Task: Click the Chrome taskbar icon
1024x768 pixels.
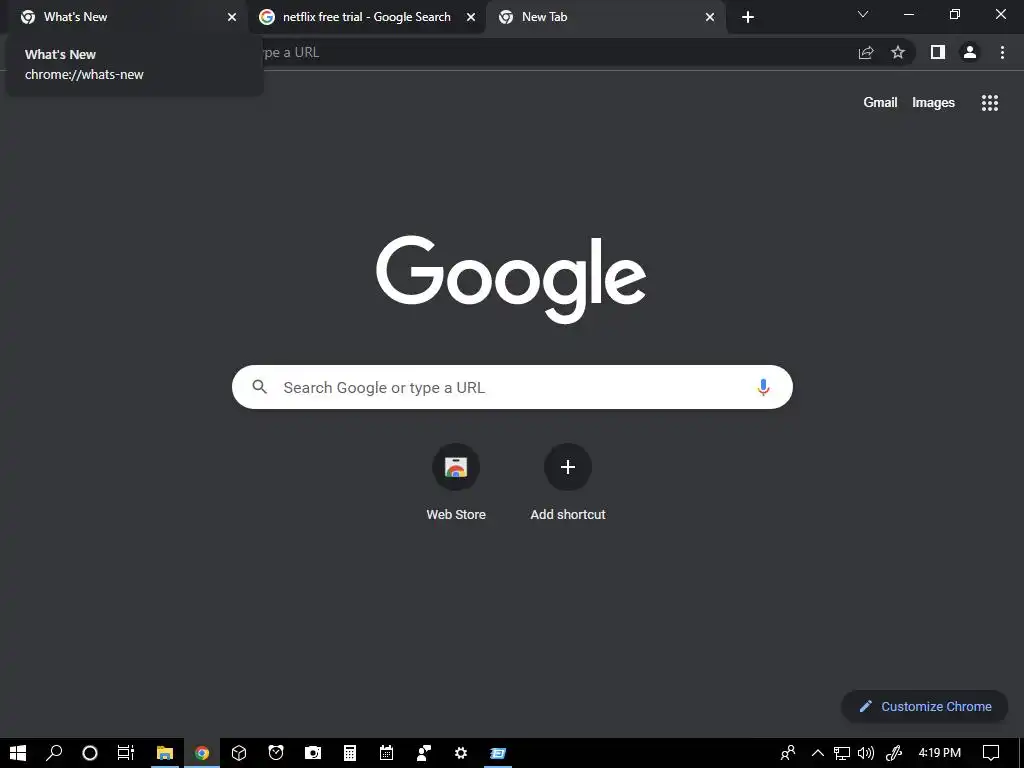Action: pyautogui.click(x=202, y=753)
